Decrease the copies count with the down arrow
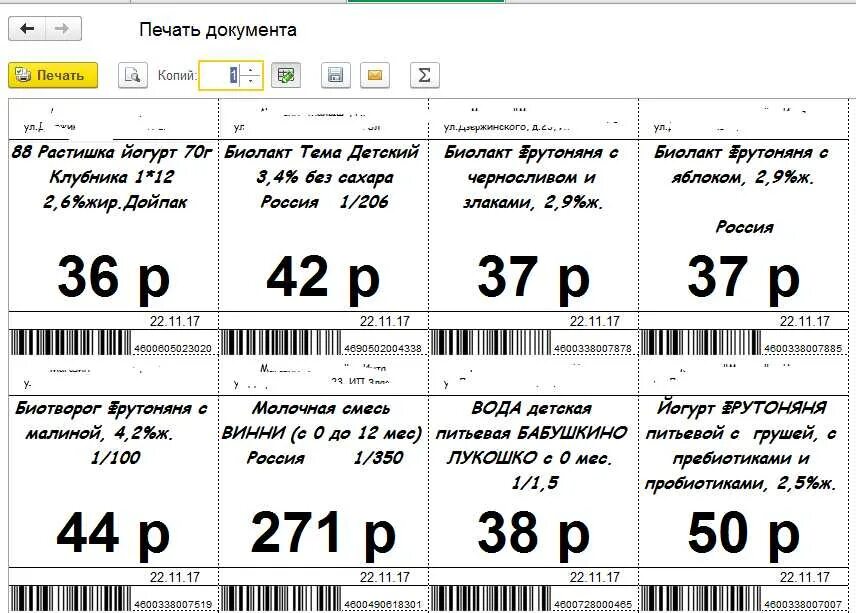 click(x=251, y=81)
